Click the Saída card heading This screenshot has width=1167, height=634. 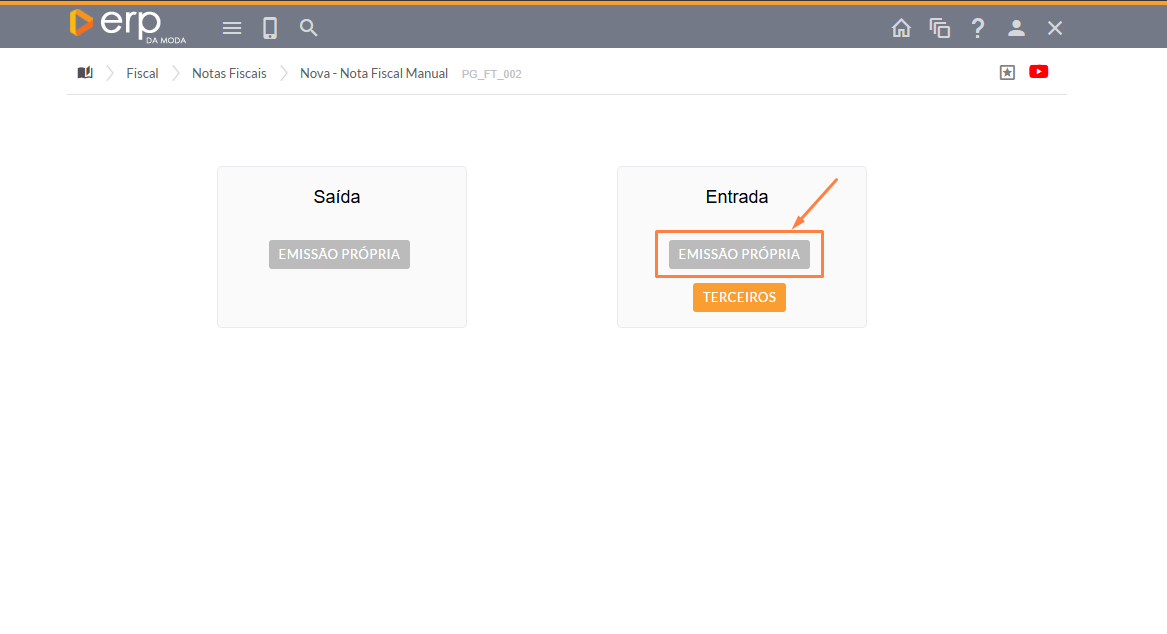pos(337,197)
